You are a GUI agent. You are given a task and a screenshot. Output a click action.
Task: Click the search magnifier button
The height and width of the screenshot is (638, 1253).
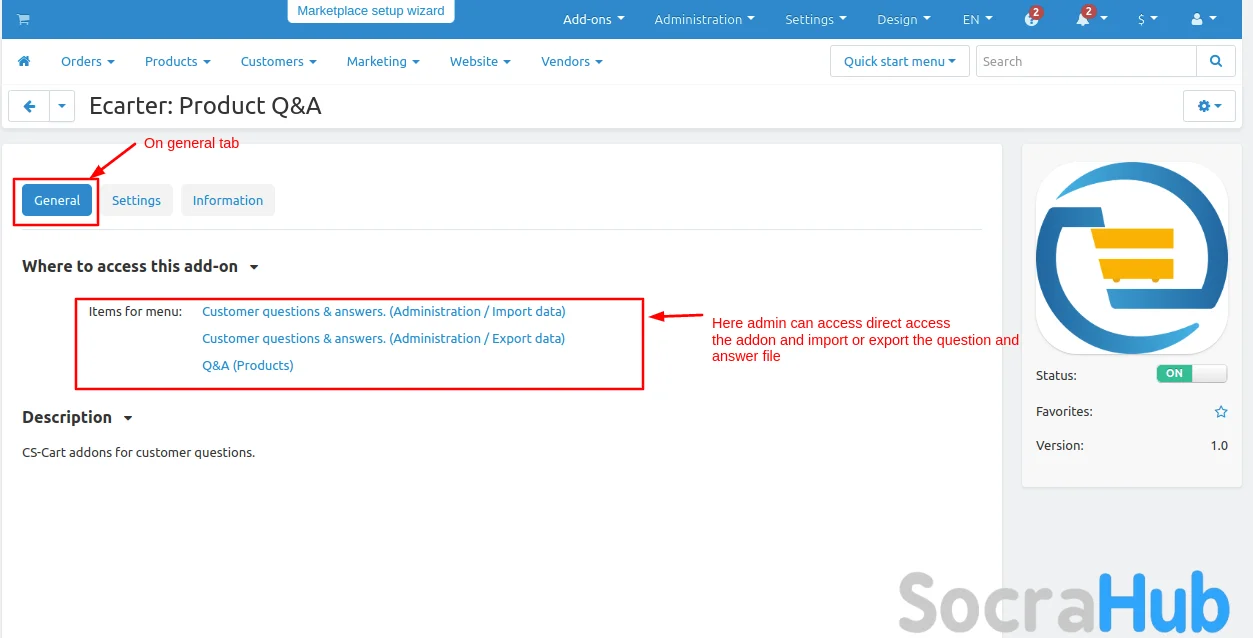(x=1216, y=61)
